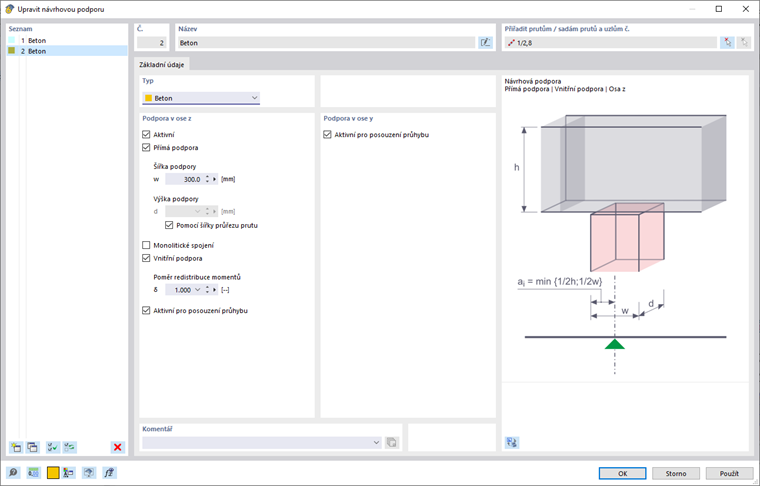Click the arrow menu next to δ value
The image size is (760, 486).
point(214,290)
